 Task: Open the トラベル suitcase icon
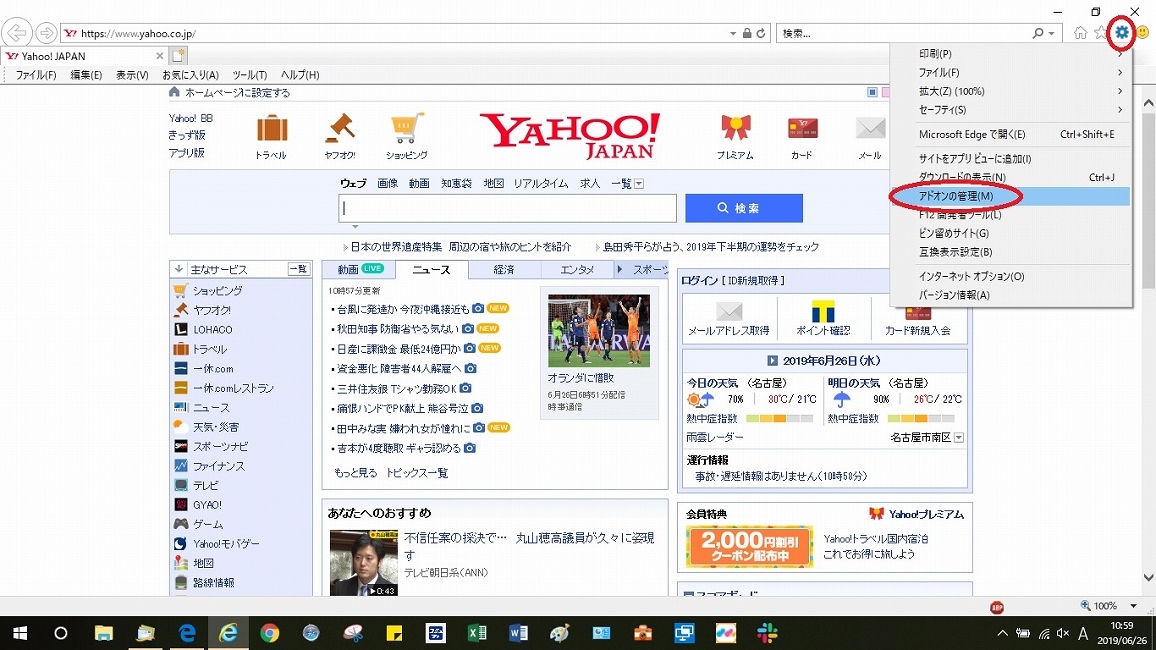pyautogui.click(x=271, y=129)
